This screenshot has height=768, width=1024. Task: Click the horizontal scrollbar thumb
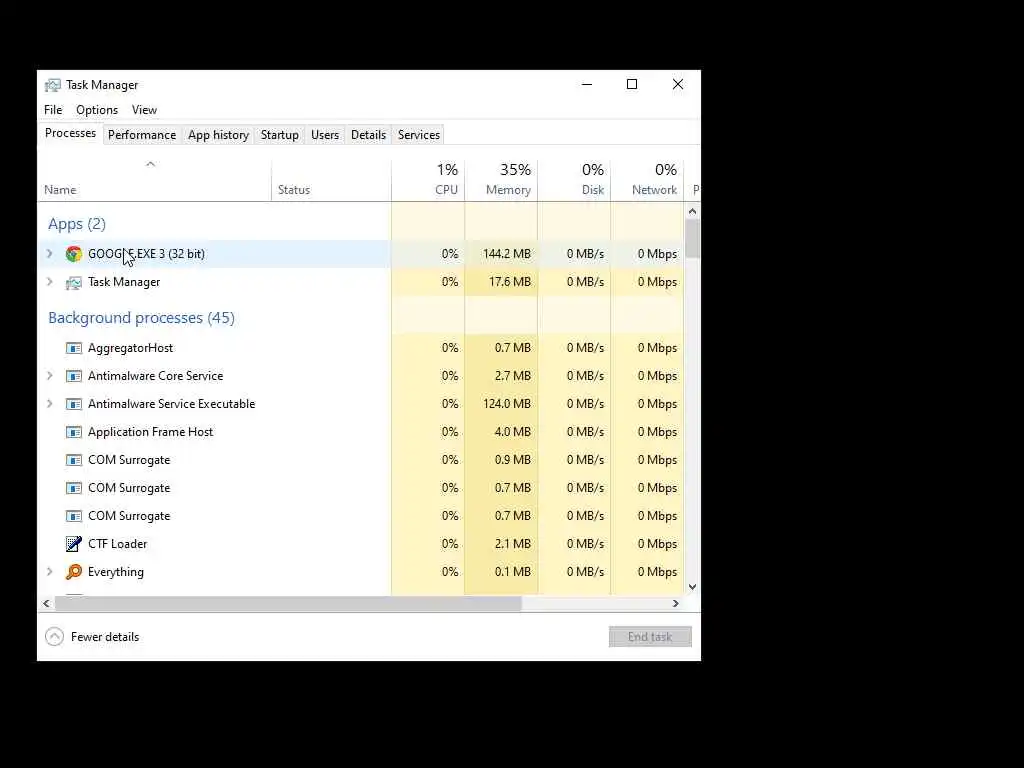(288, 603)
